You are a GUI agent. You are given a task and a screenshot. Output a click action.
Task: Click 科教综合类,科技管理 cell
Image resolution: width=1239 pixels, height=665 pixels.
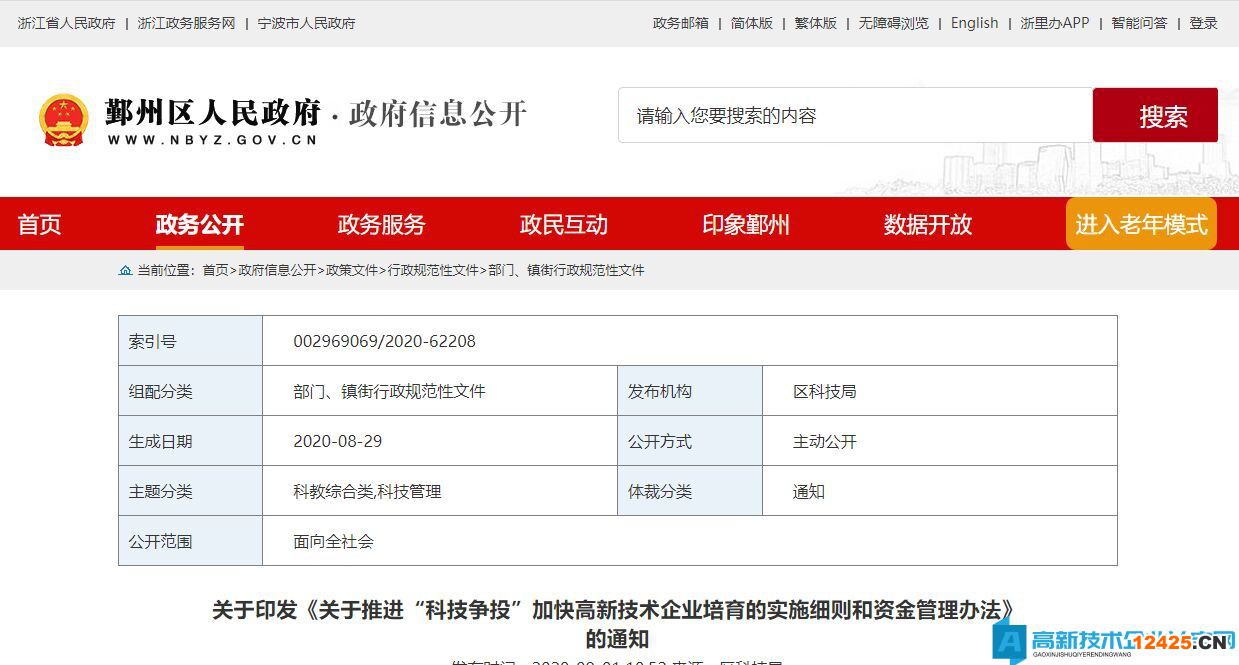click(x=367, y=491)
